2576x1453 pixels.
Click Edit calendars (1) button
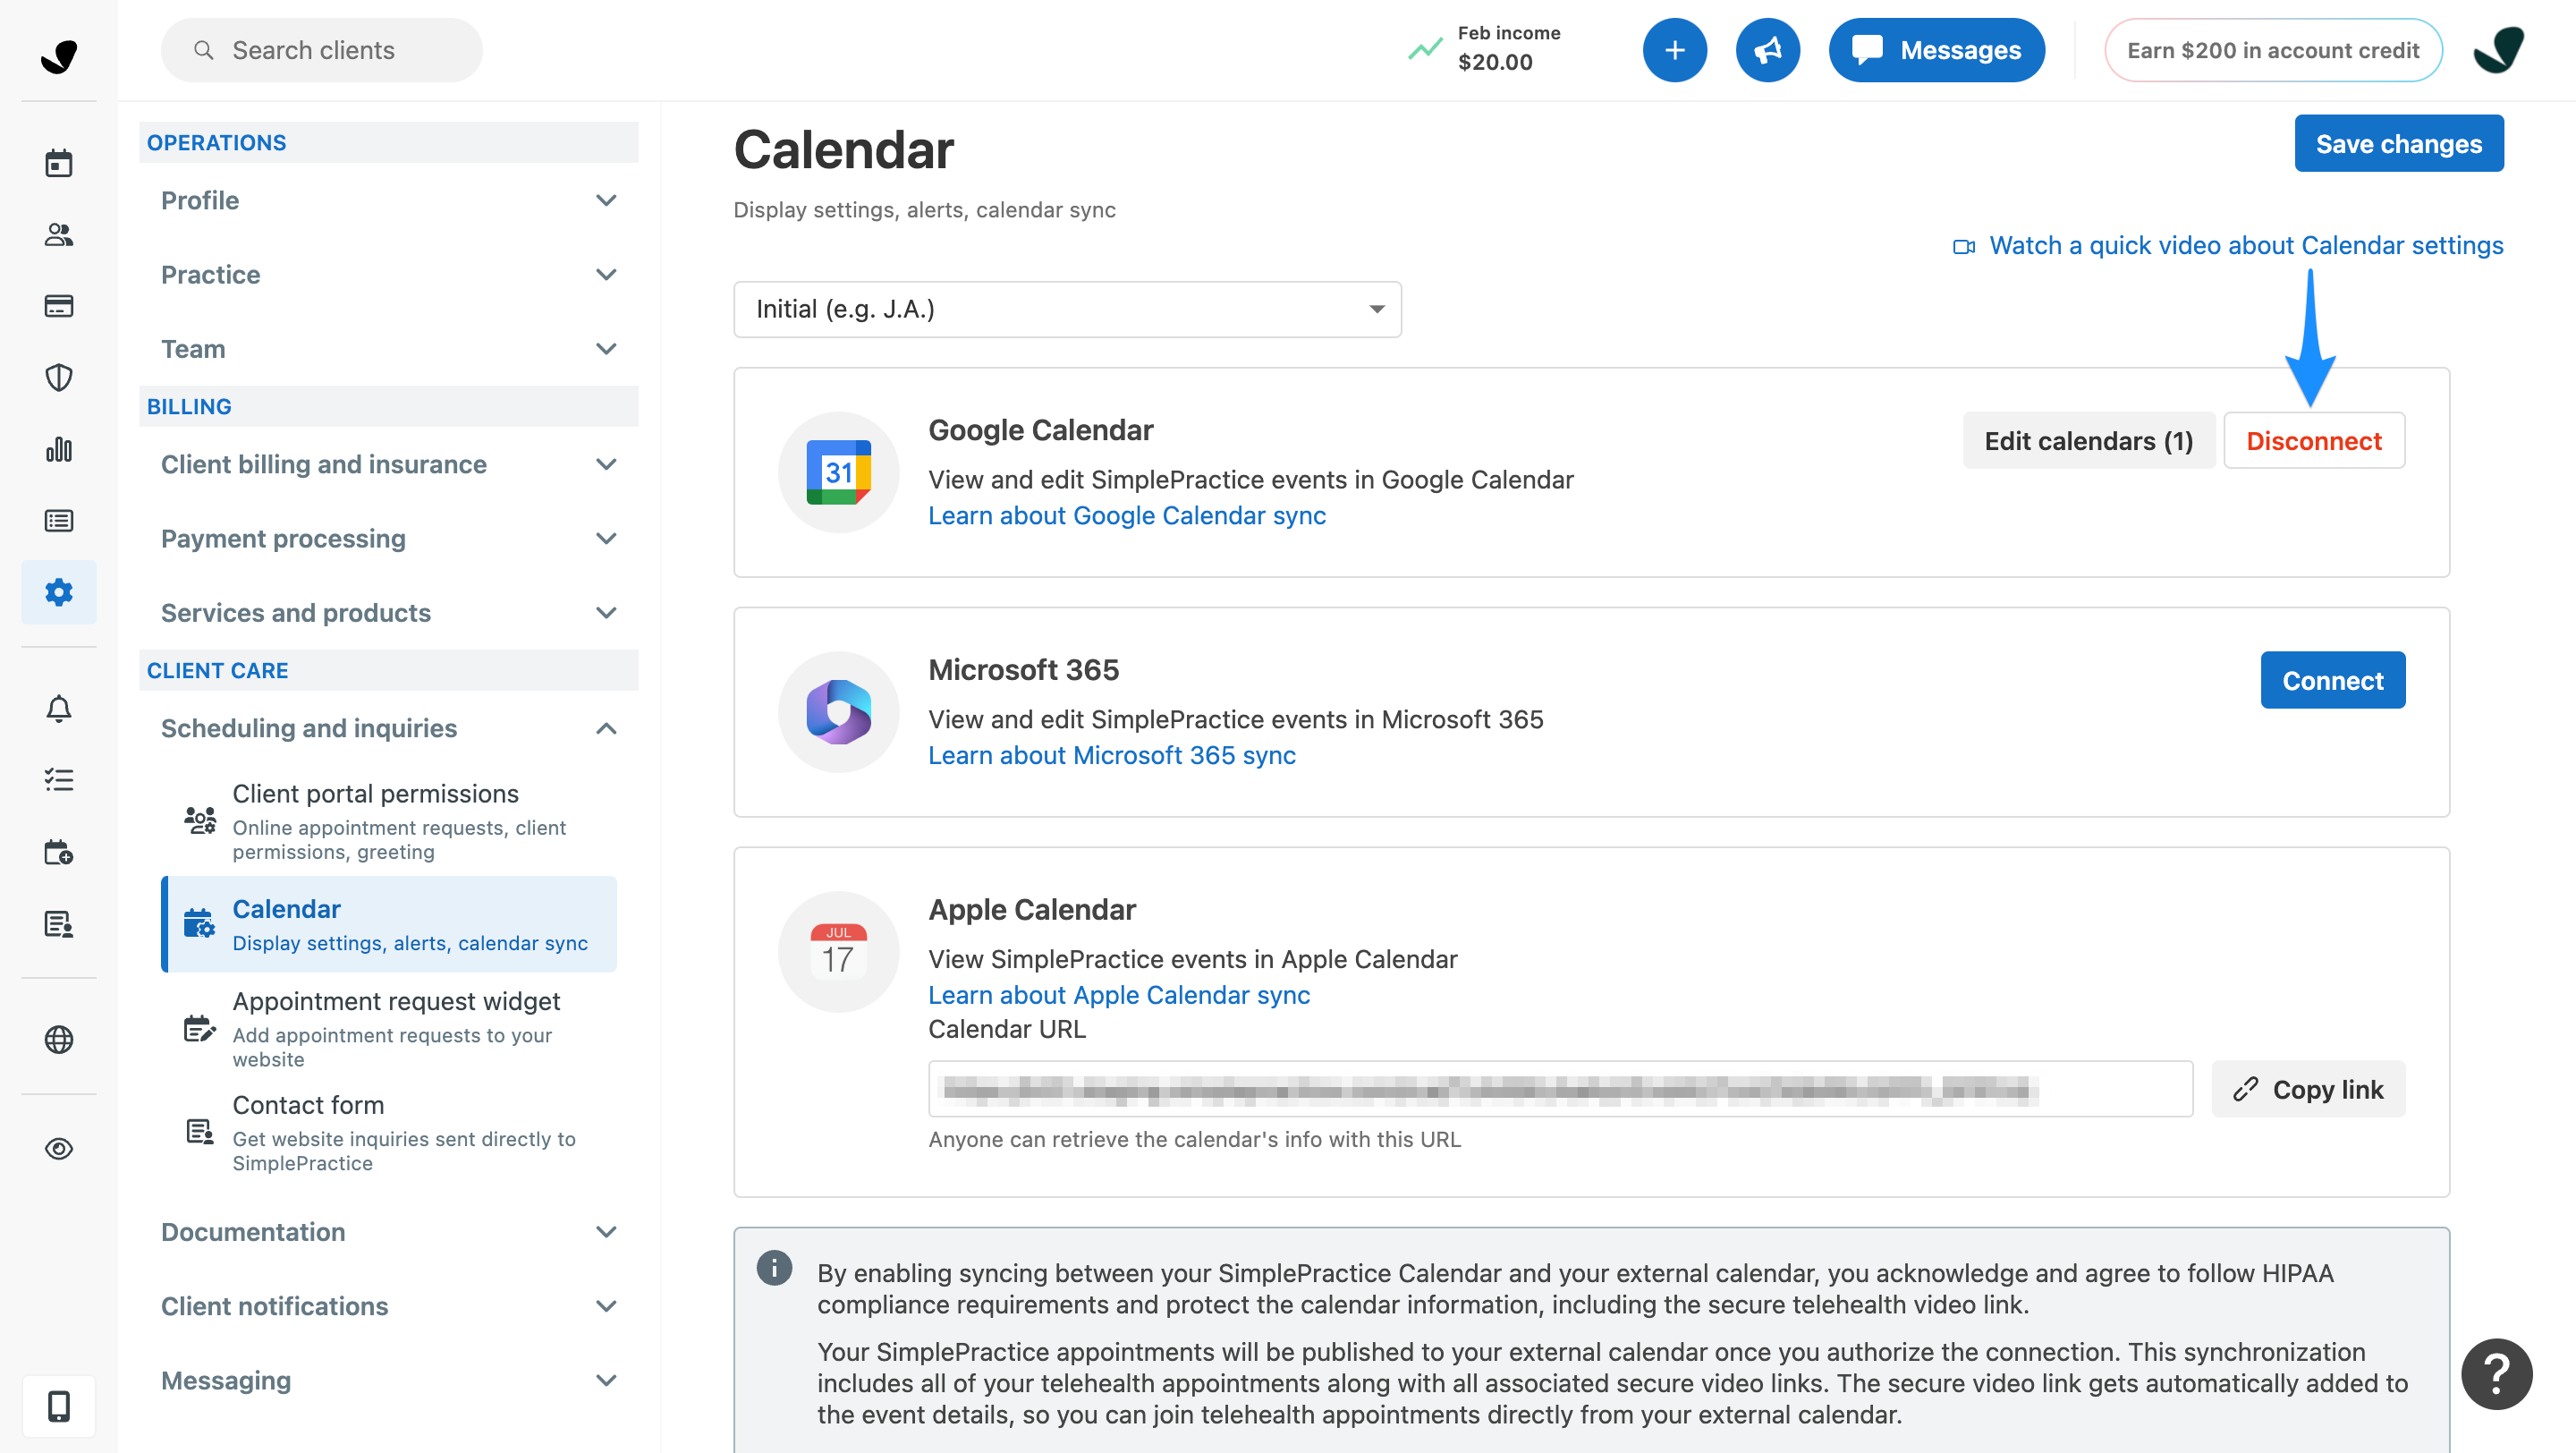2088,441
